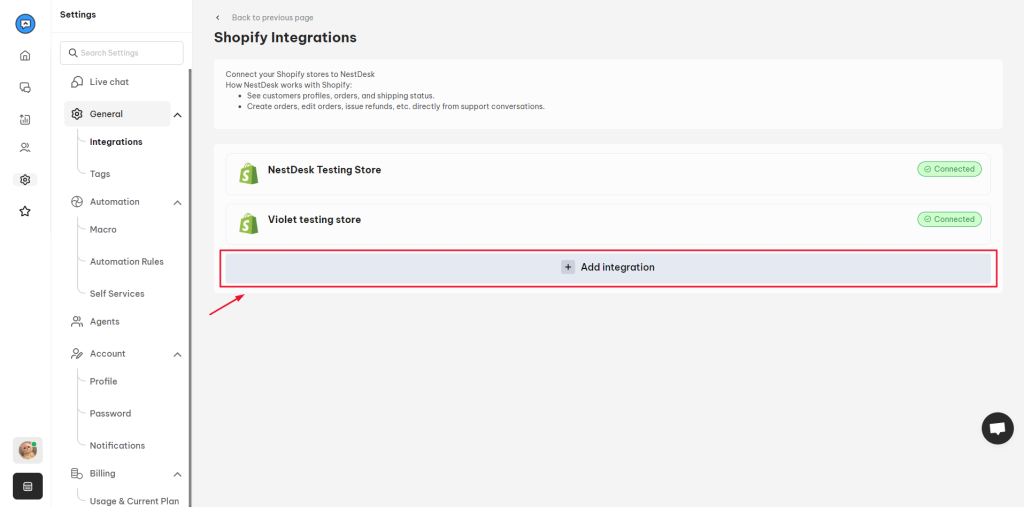Click the Automation icon in sidebar
The image size is (1024, 507).
(77, 202)
